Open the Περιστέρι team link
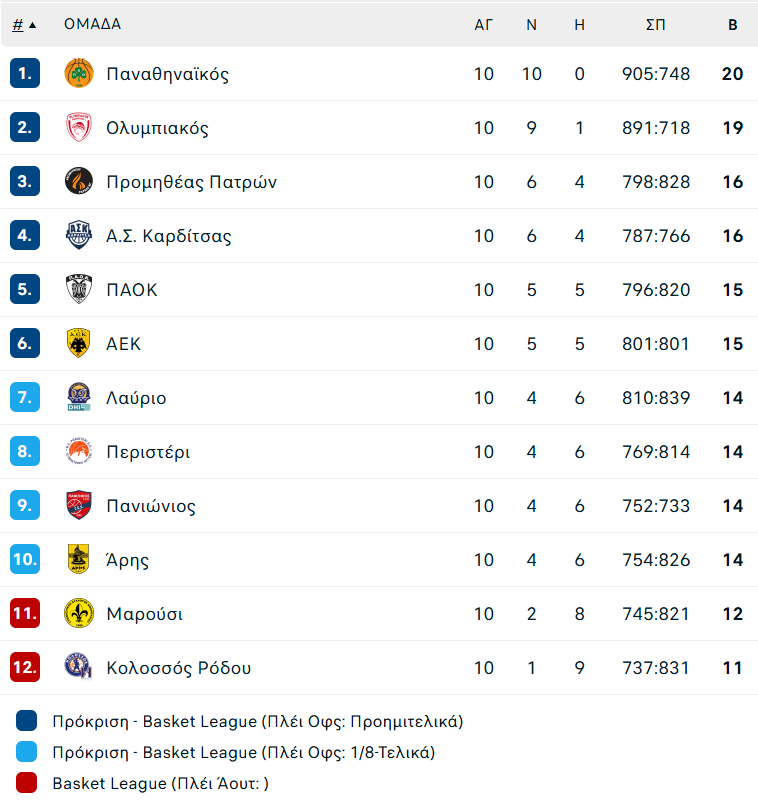Screen dimensions: 758x801 coord(148,452)
